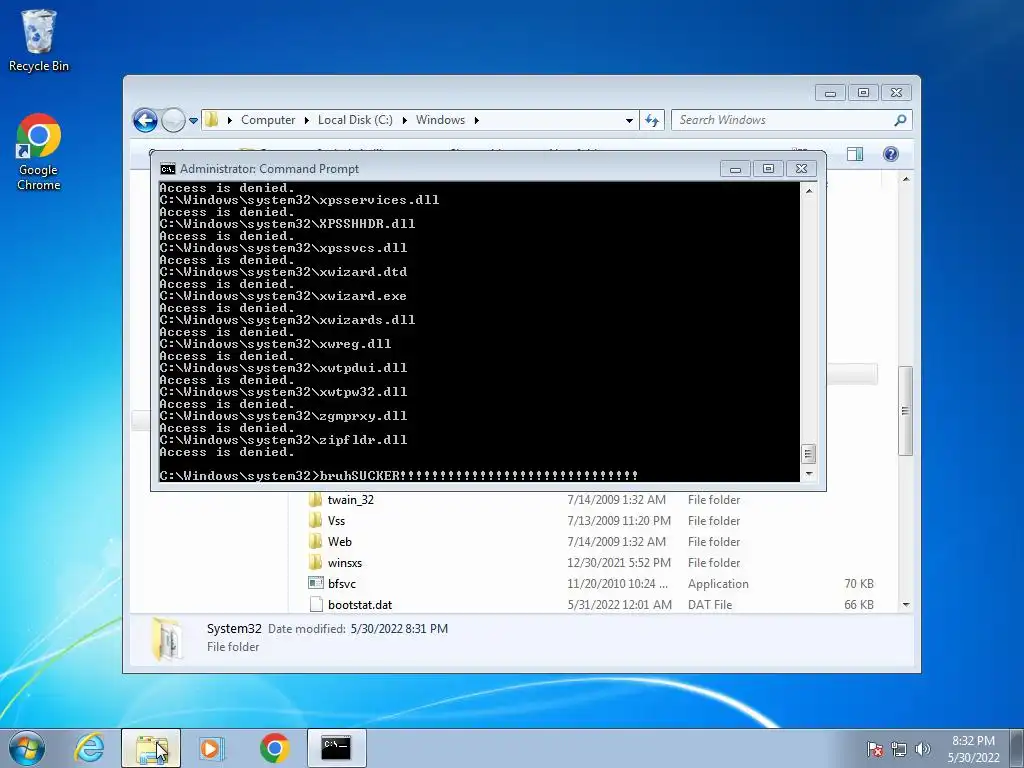Click the Vss folder icon
Screen dimensions: 1024x768
[315, 520]
